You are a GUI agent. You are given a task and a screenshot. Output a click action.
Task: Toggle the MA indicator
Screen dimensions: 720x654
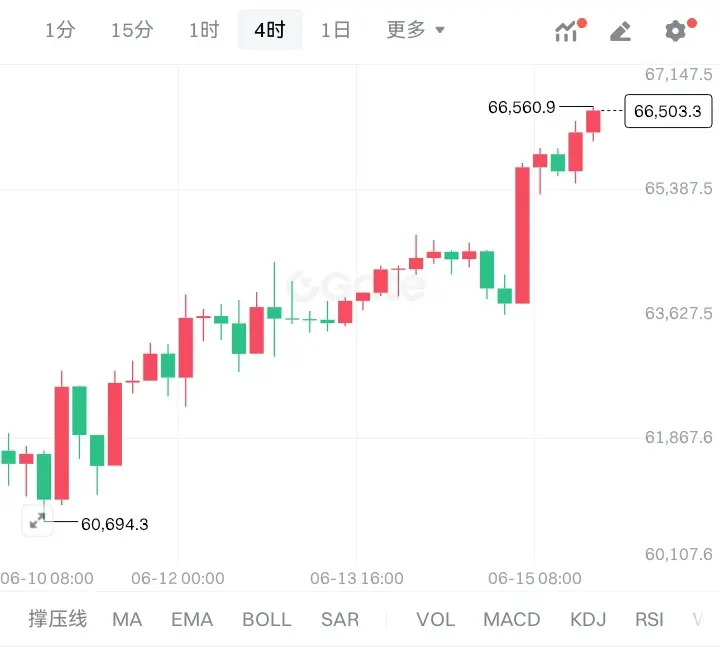127,620
